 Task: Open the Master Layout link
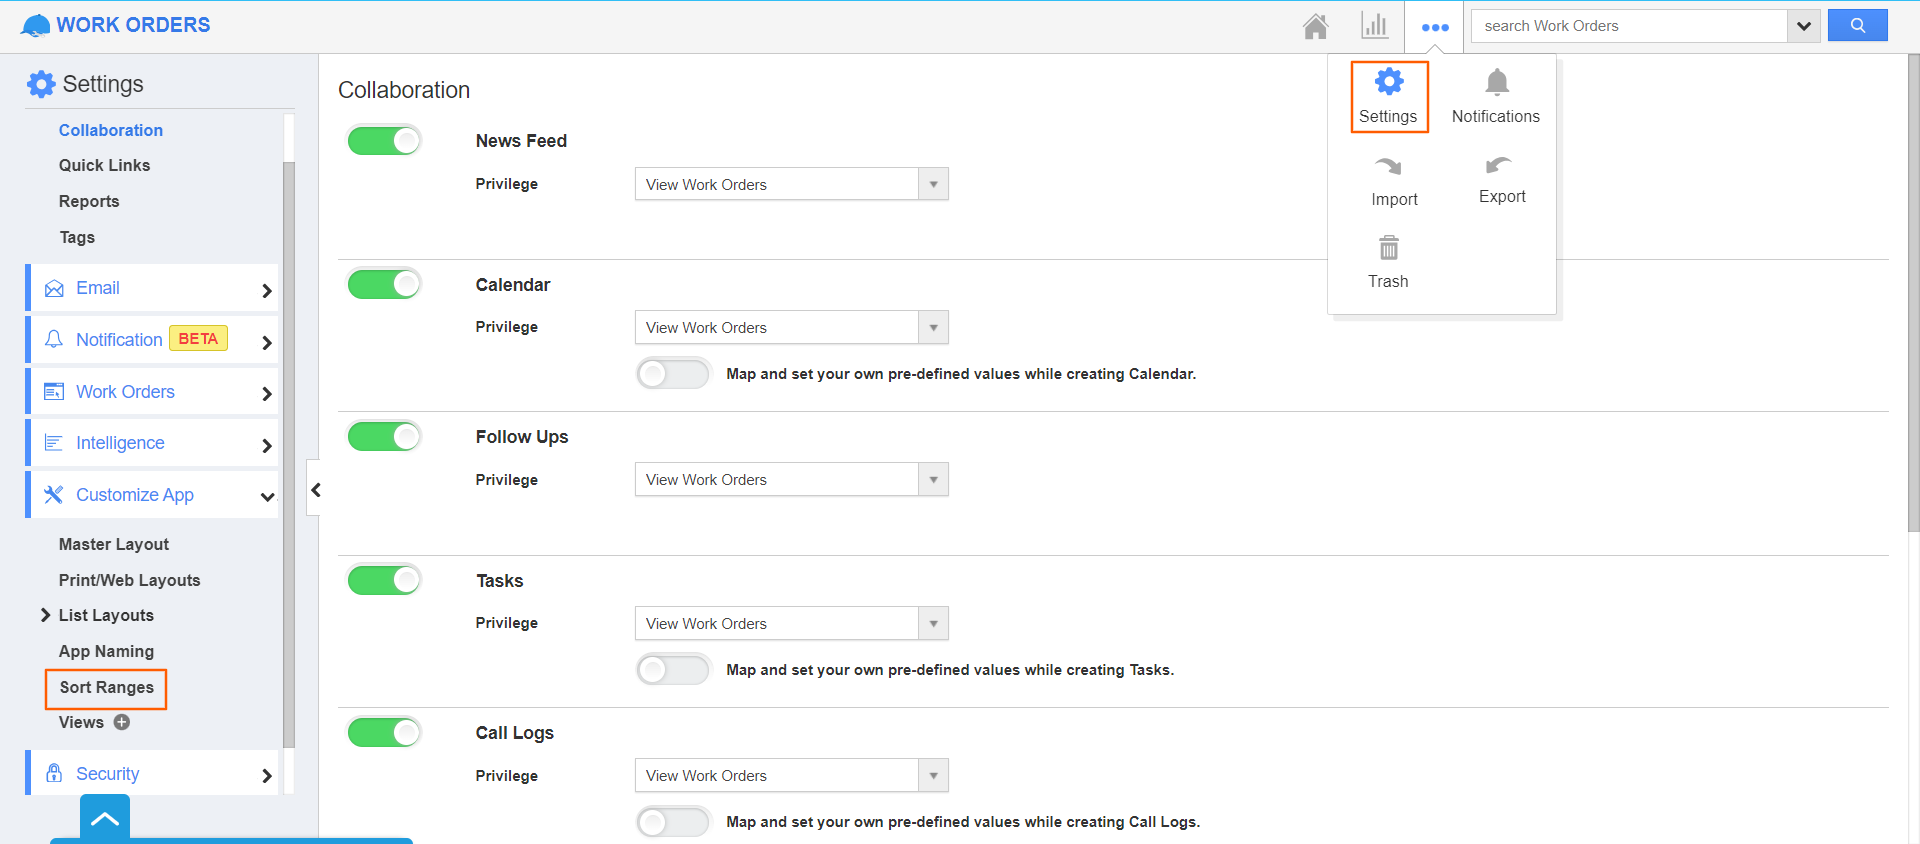point(113,545)
